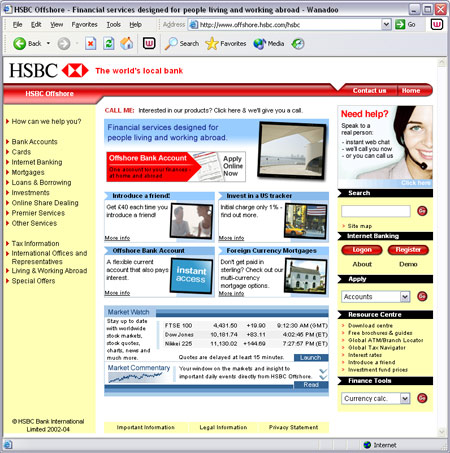
Task: Click the green Back arrow icon
Action: pyautogui.click(x=19, y=44)
